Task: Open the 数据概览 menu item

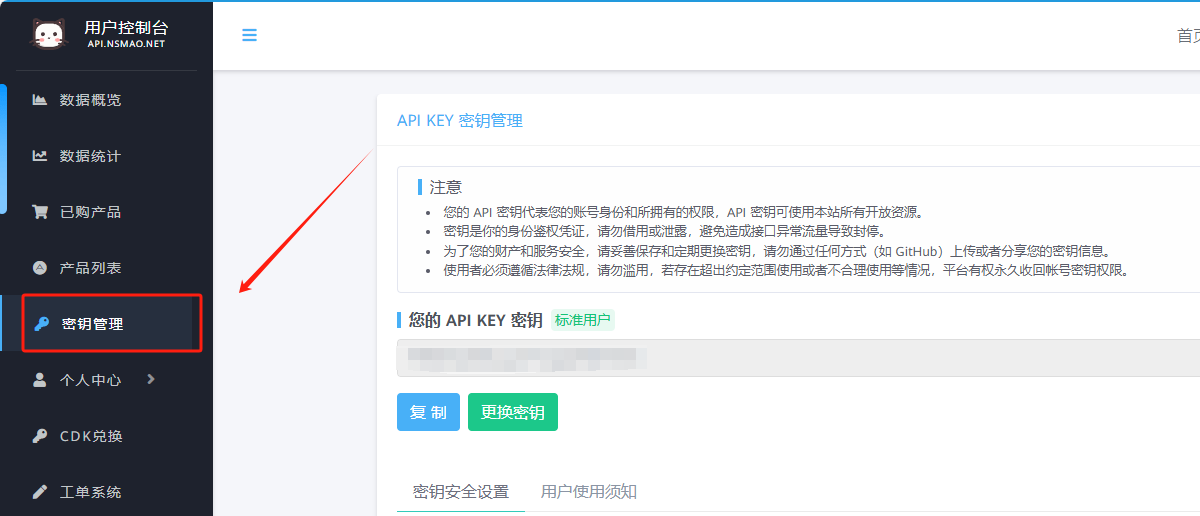Action: pos(90,100)
